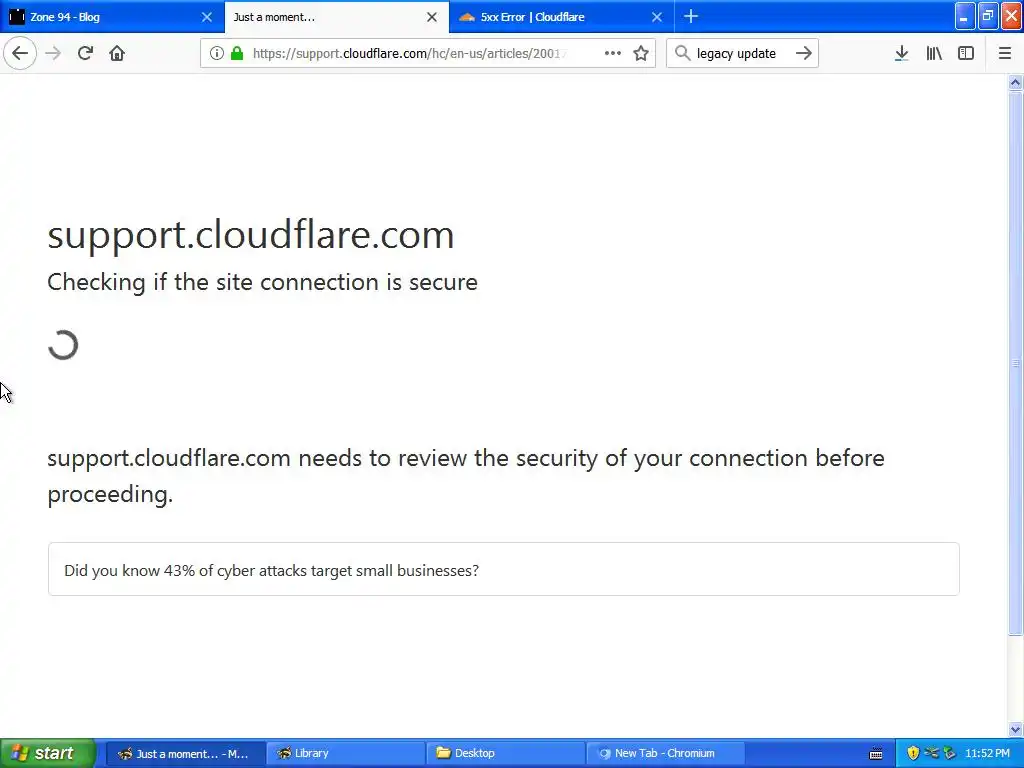Click the vertical scrollbar thumb
The image size is (1024, 768).
coord(1015,363)
